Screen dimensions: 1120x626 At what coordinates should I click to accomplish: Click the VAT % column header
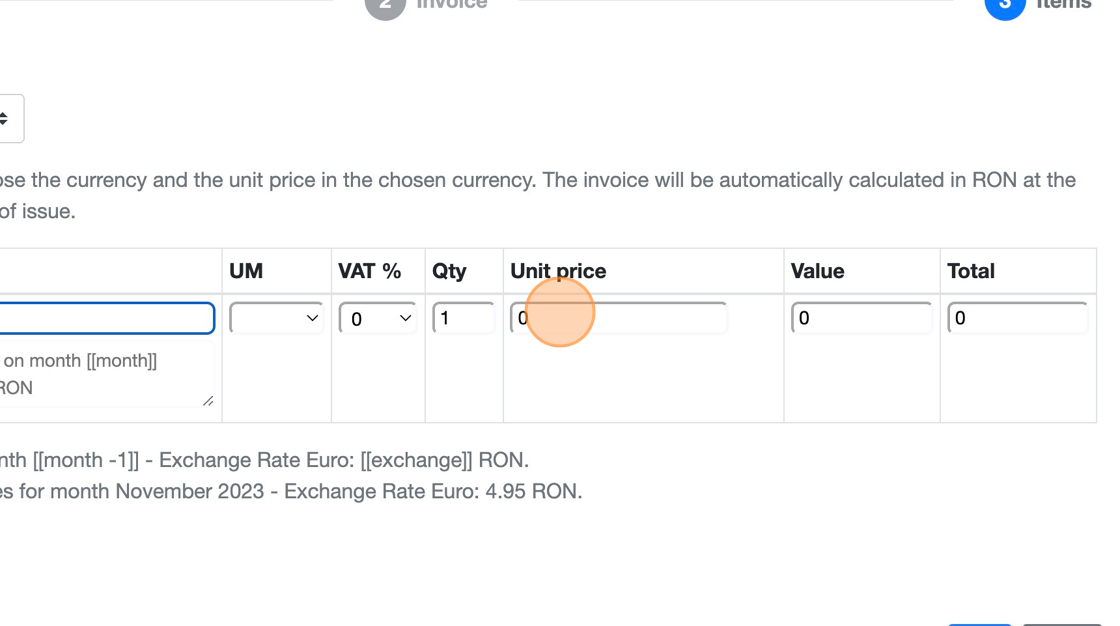coord(369,271)
